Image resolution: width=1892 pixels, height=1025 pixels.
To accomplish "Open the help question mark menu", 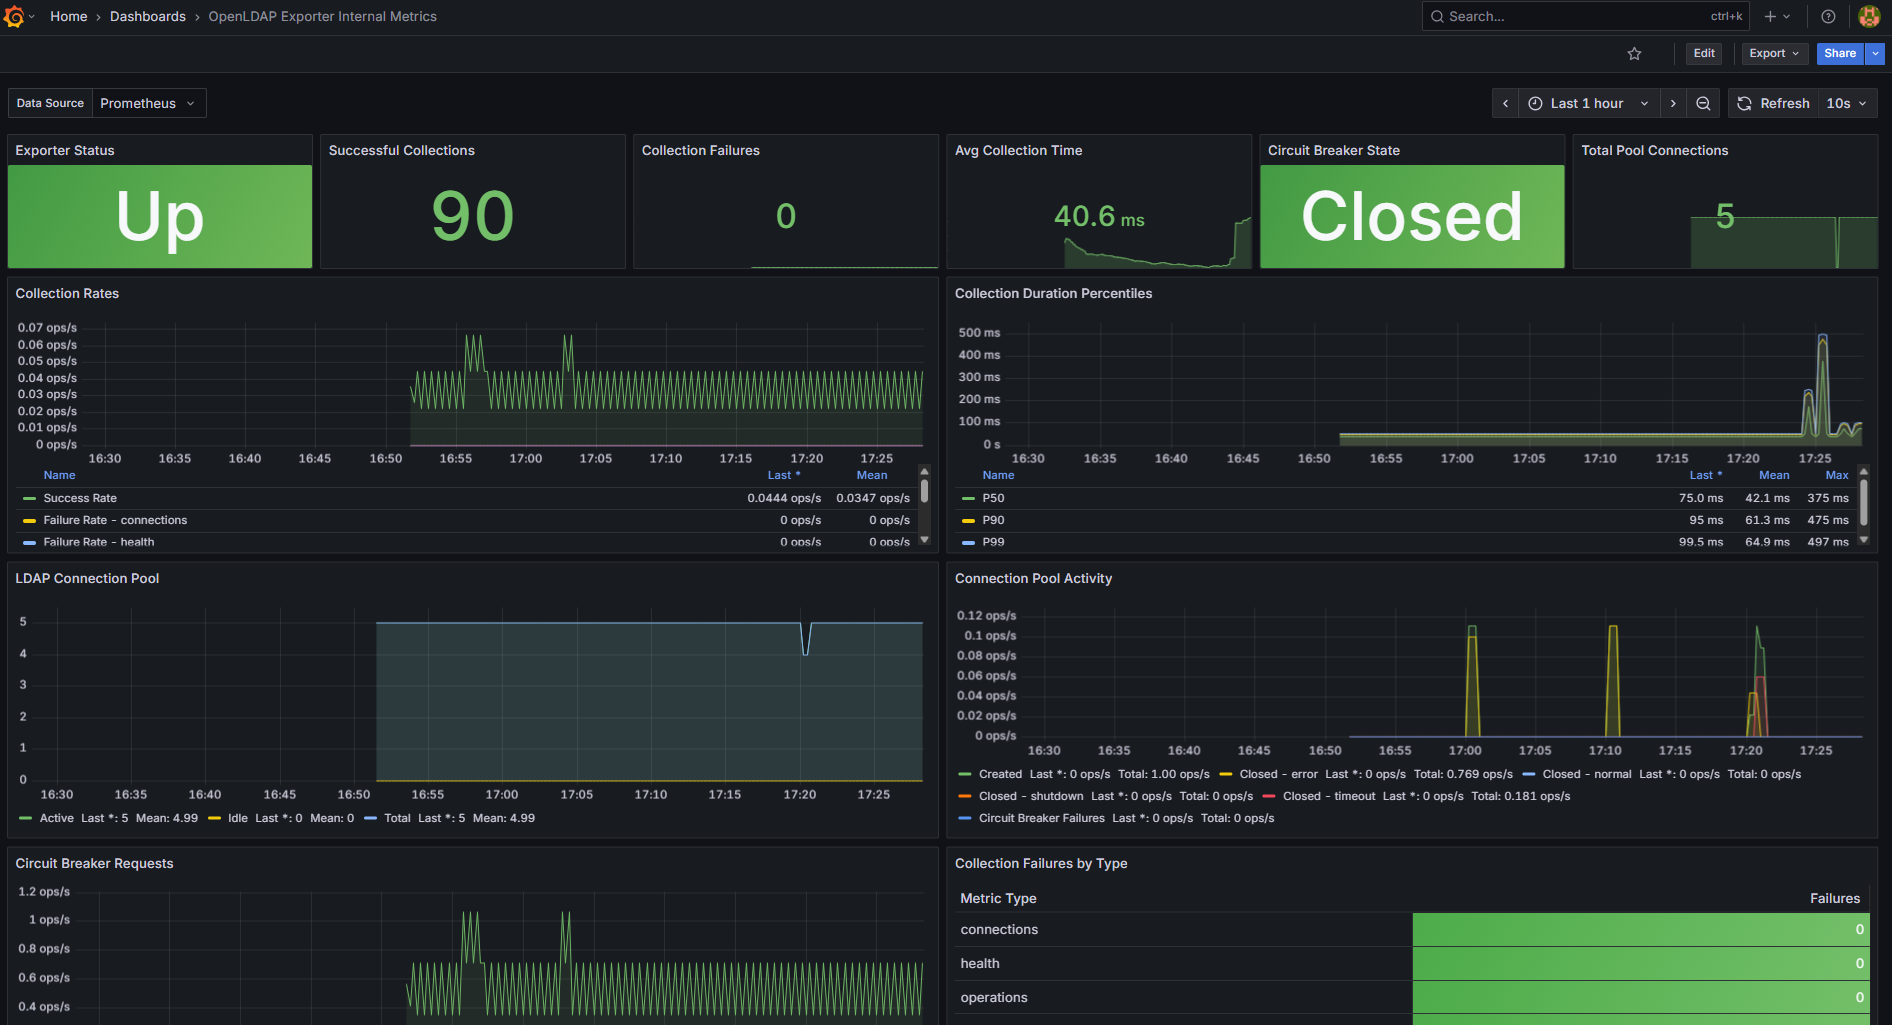I will (1828, 17).
